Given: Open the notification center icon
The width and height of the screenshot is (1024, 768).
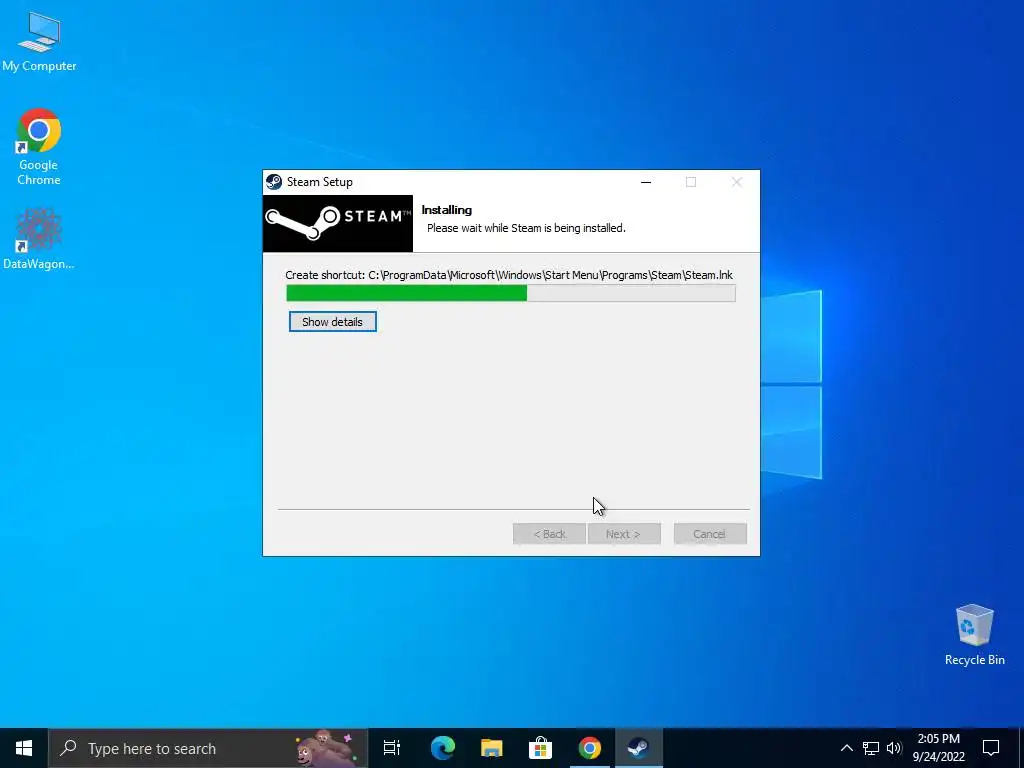Looking at the screenshot, I should click(991, 748).
